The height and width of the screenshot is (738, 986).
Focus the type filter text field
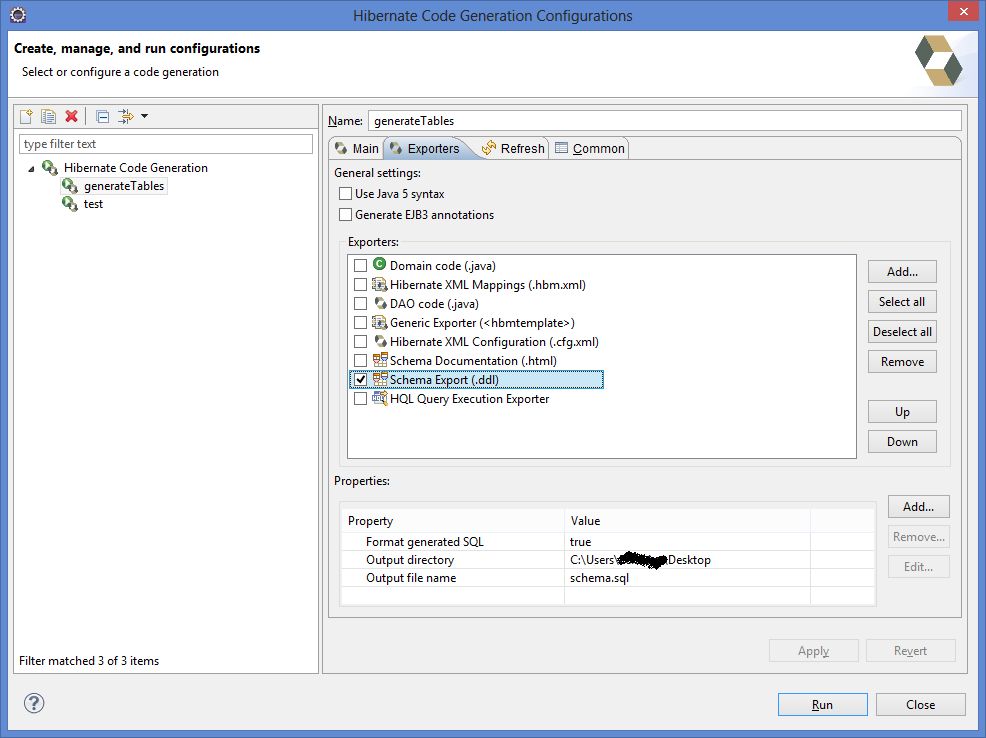tap(166, 144)
